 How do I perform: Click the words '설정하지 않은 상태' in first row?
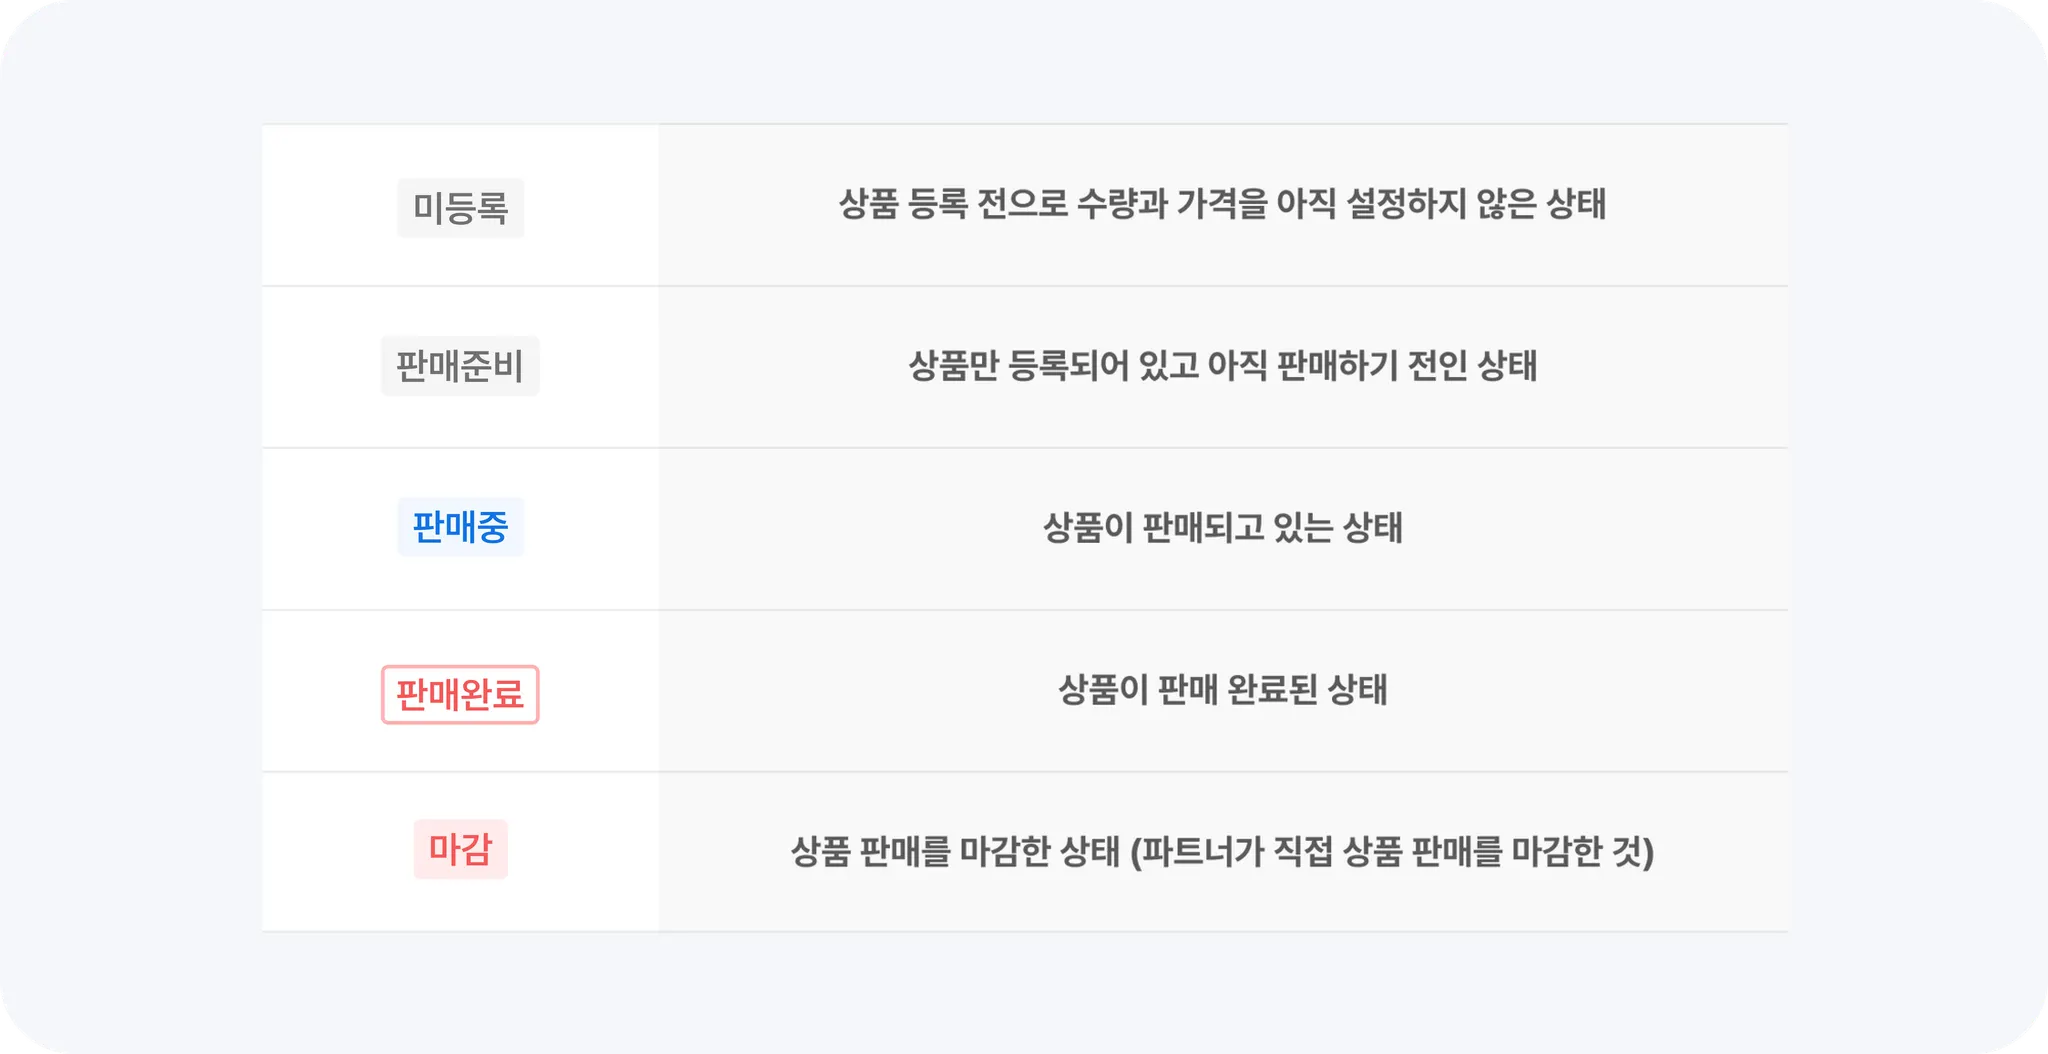pos(1476,204)
